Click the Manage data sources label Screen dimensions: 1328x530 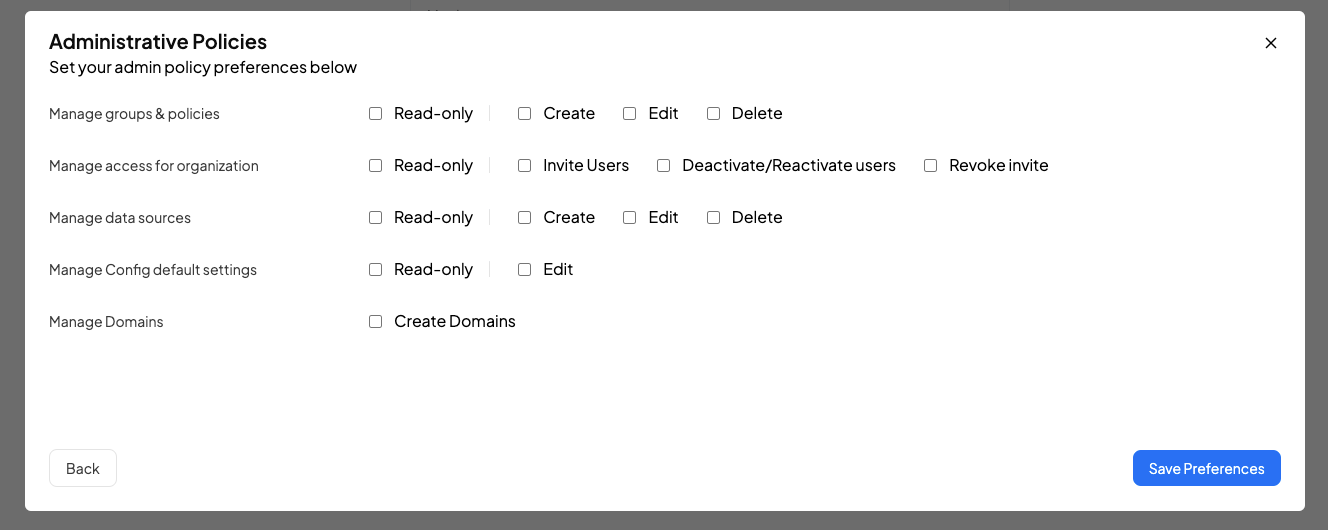(x=119, y=218)
